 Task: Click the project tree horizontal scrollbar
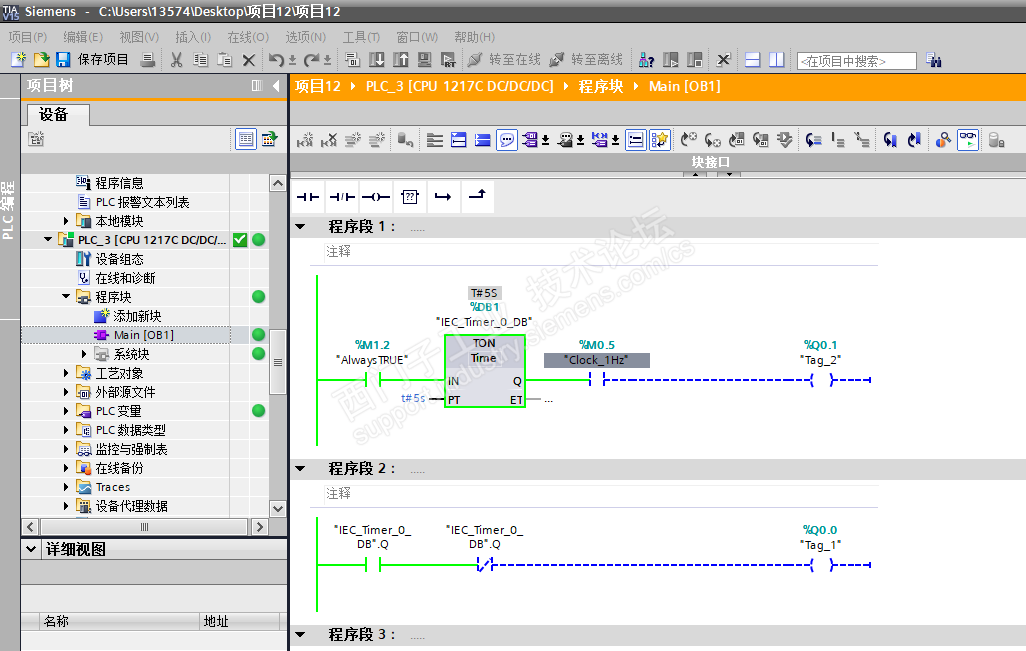click(x=144, y=527)
